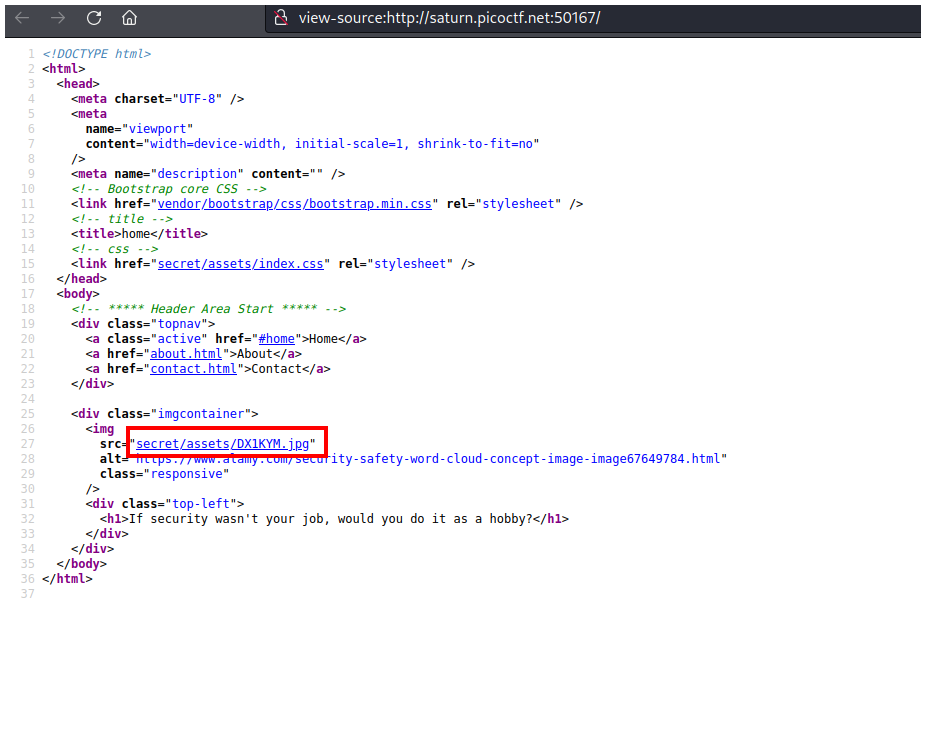Viewport: 926px width, 733px height.
Task: Click the browser back arrow
Action: tap(22, 18)
